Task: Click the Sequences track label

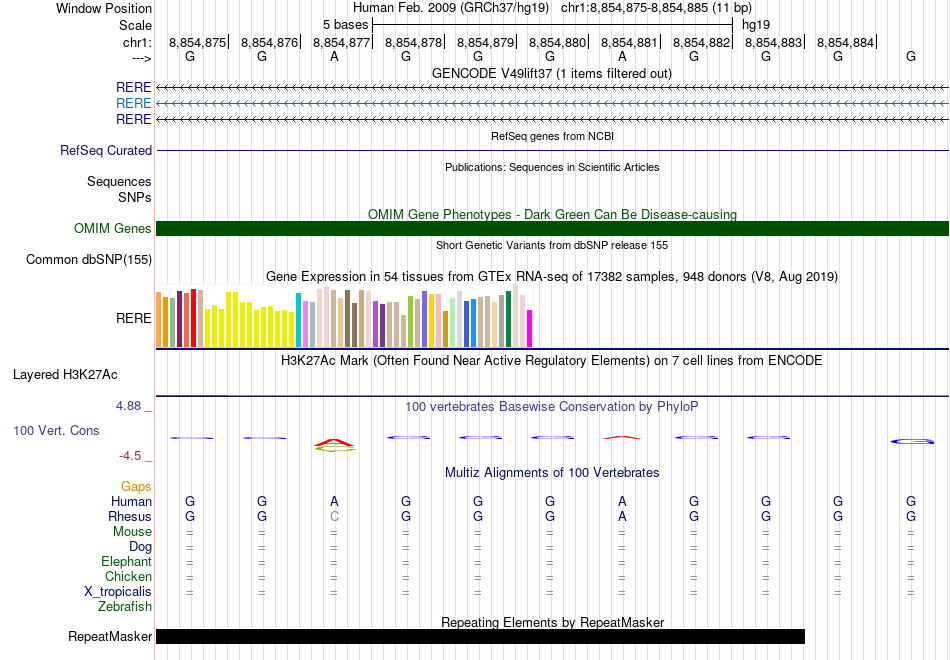Action: click(119, 181)
